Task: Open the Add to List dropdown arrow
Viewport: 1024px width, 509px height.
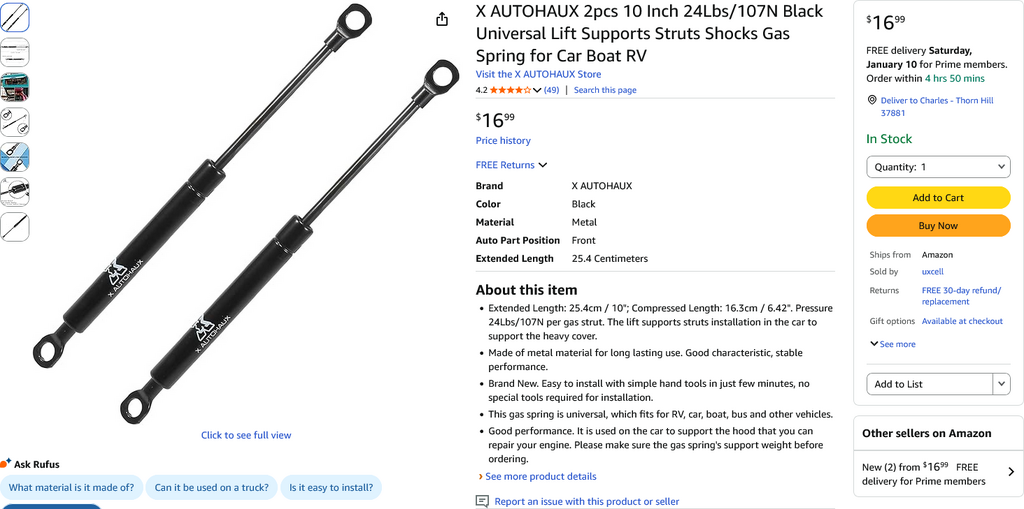Action: (1001, 384)
